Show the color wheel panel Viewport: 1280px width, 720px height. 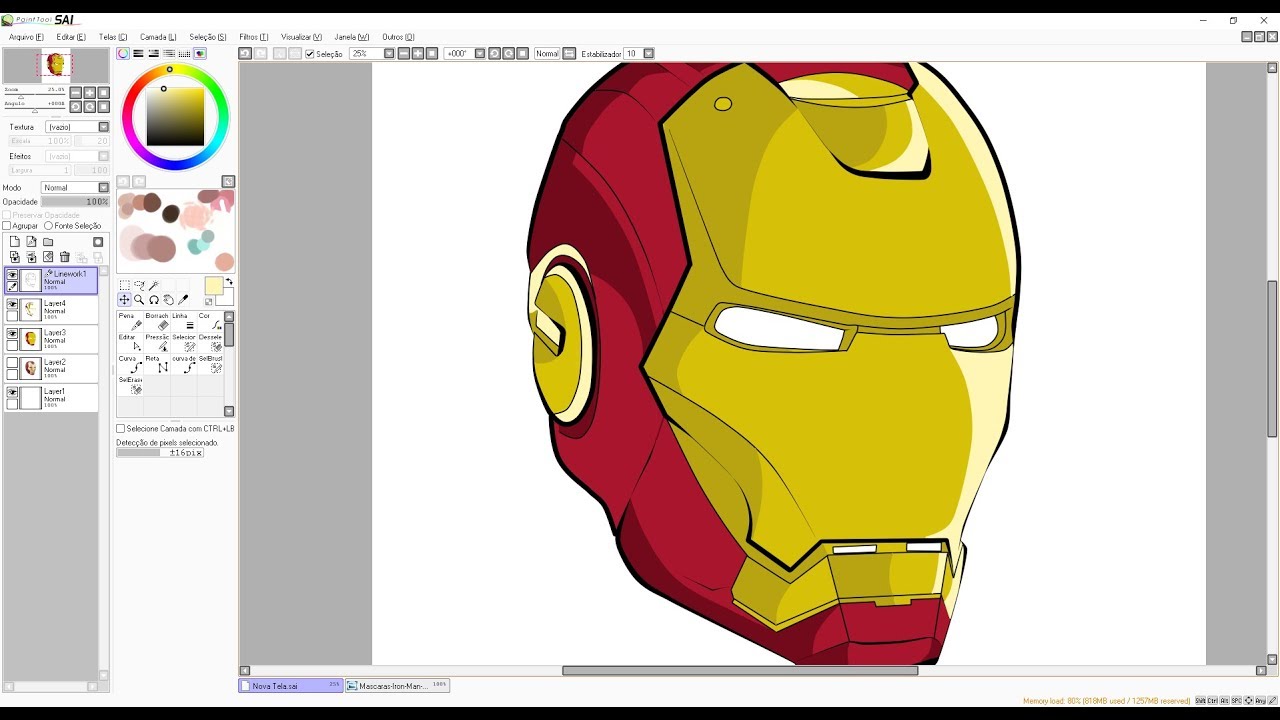tap(123, 54)
